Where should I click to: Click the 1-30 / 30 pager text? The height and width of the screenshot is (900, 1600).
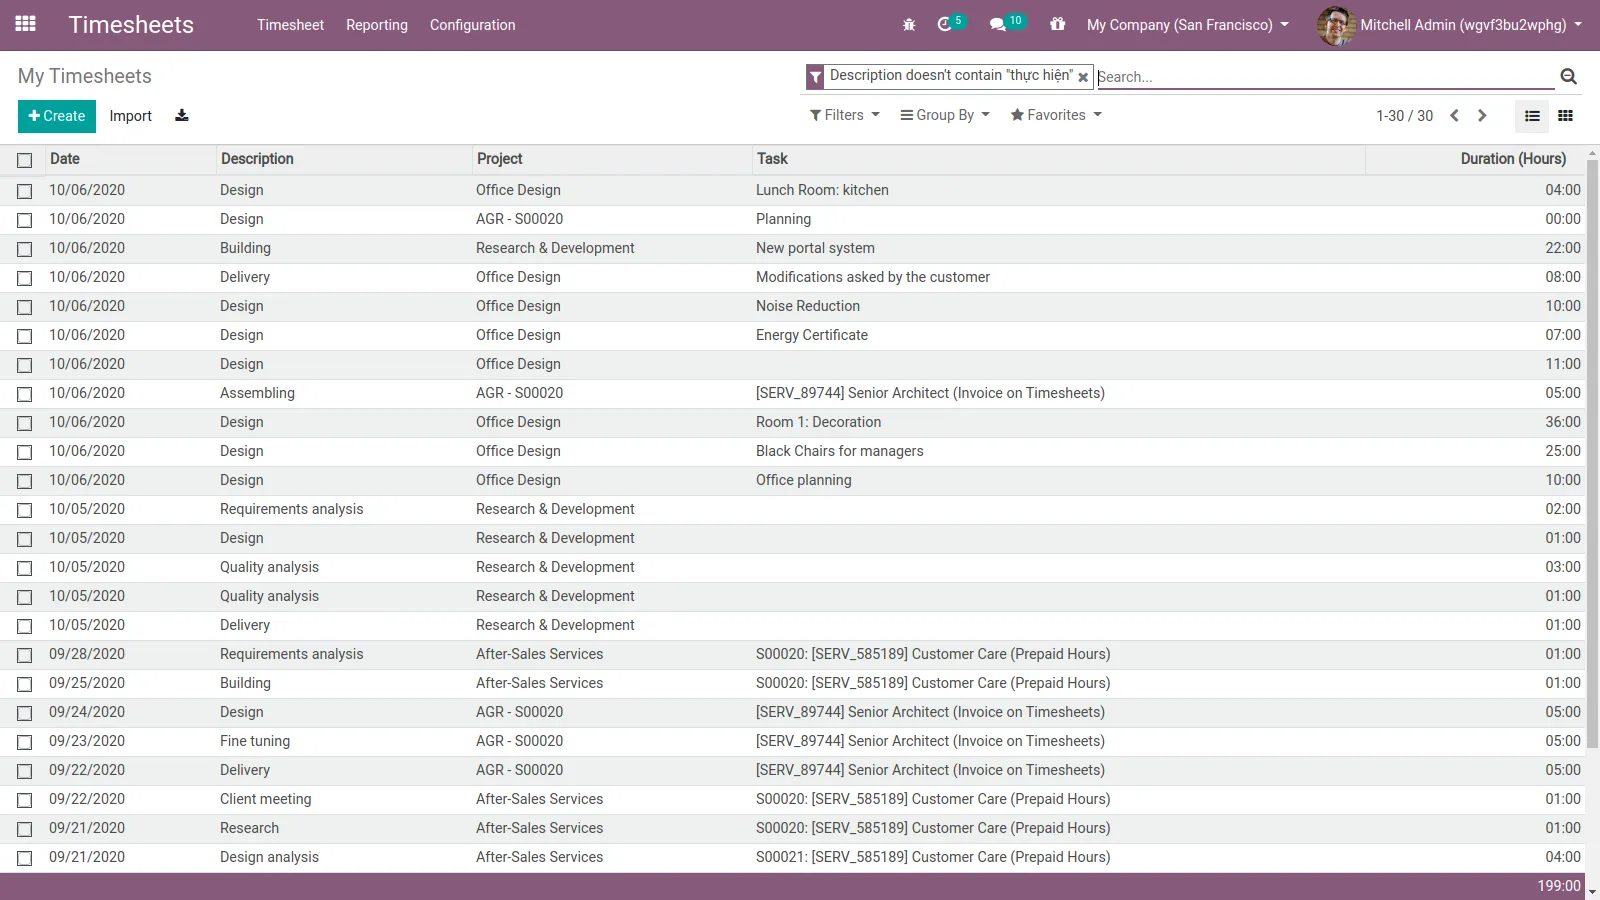(x=1404, y=116)
